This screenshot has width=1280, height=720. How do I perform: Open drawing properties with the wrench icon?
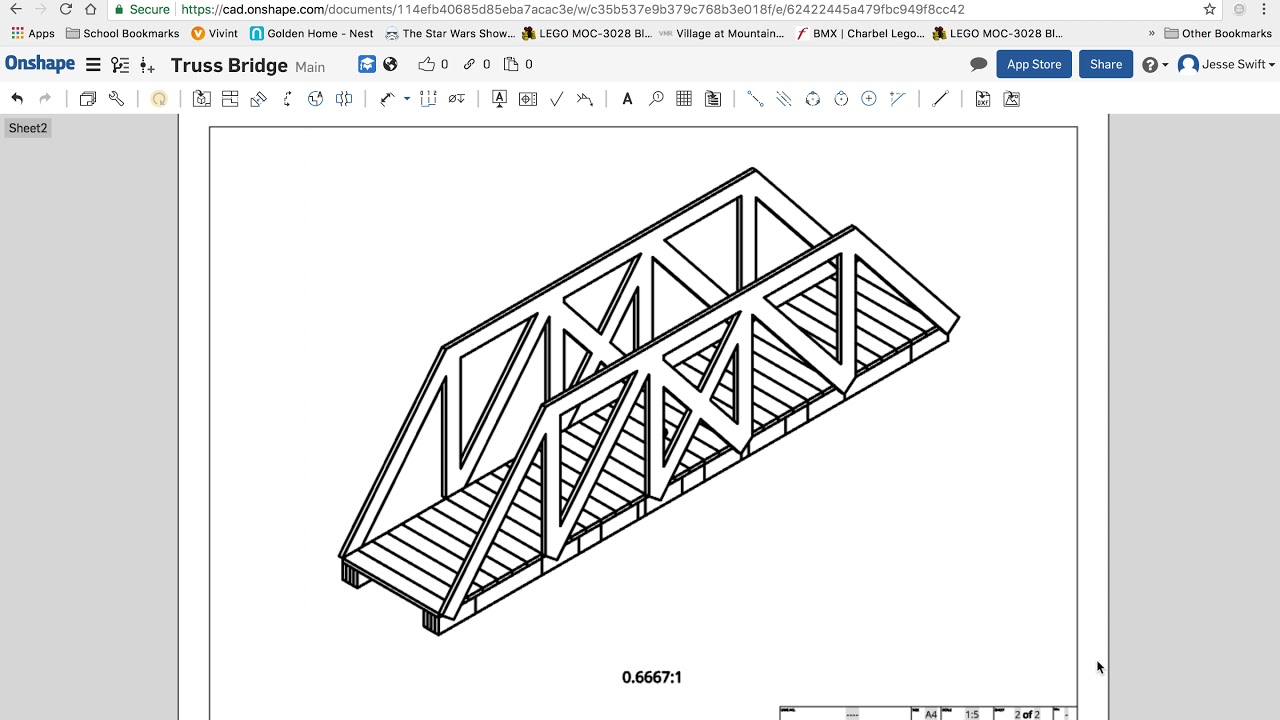click(117, 98)
